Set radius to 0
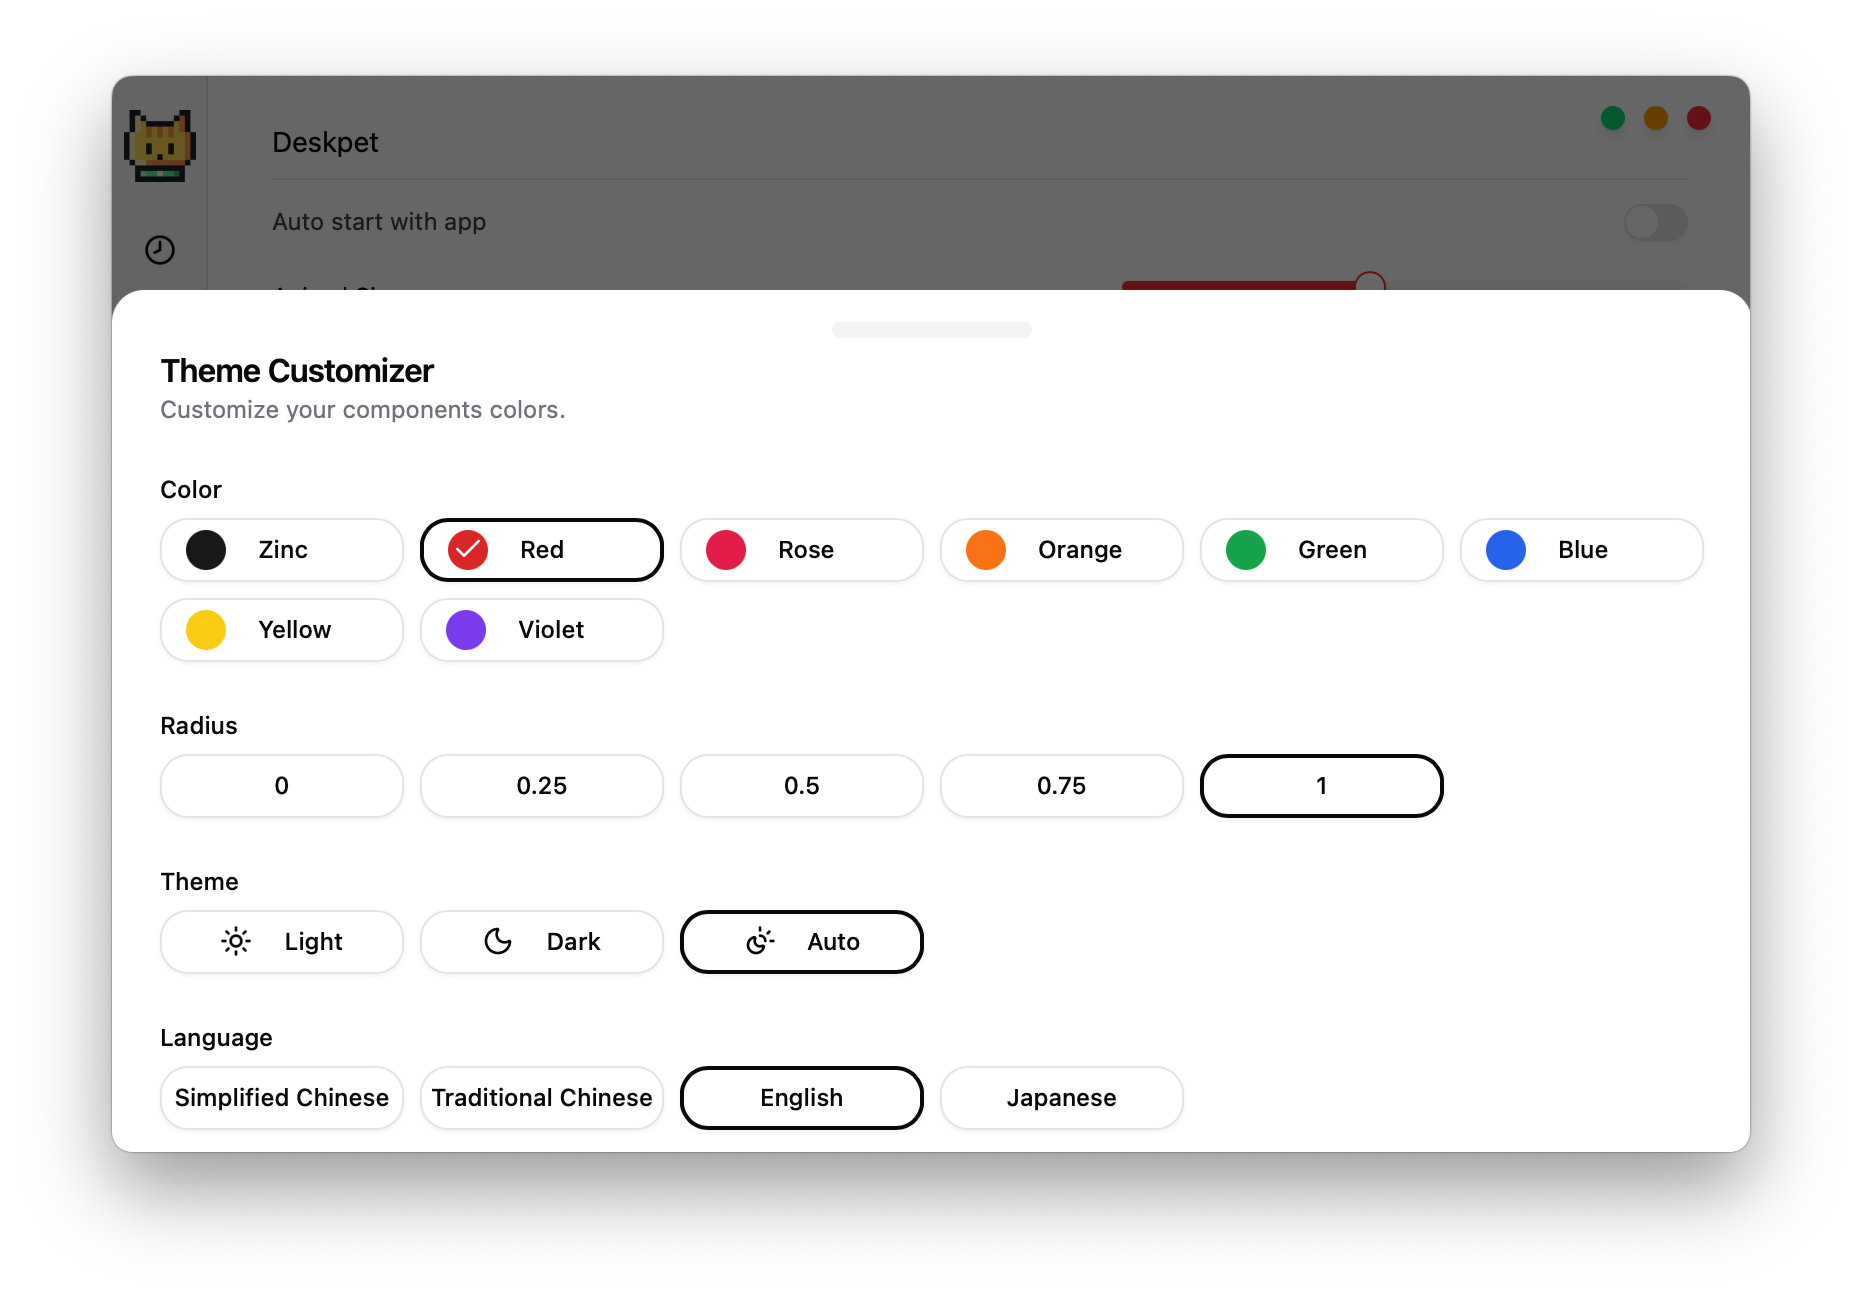1862x1300 pixels. 282,786
